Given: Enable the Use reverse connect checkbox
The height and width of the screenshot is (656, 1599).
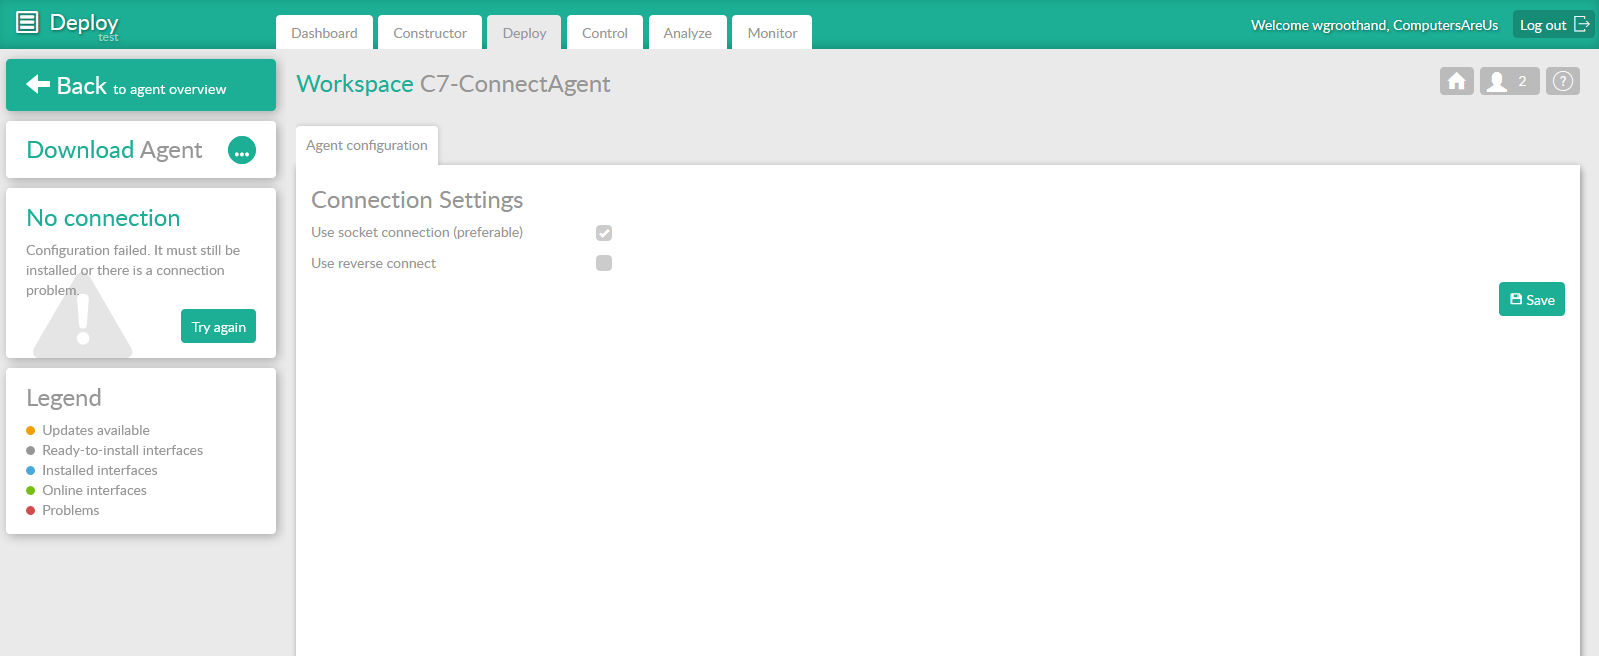Looking at the screenshot, I should click(x=604, y=263).
